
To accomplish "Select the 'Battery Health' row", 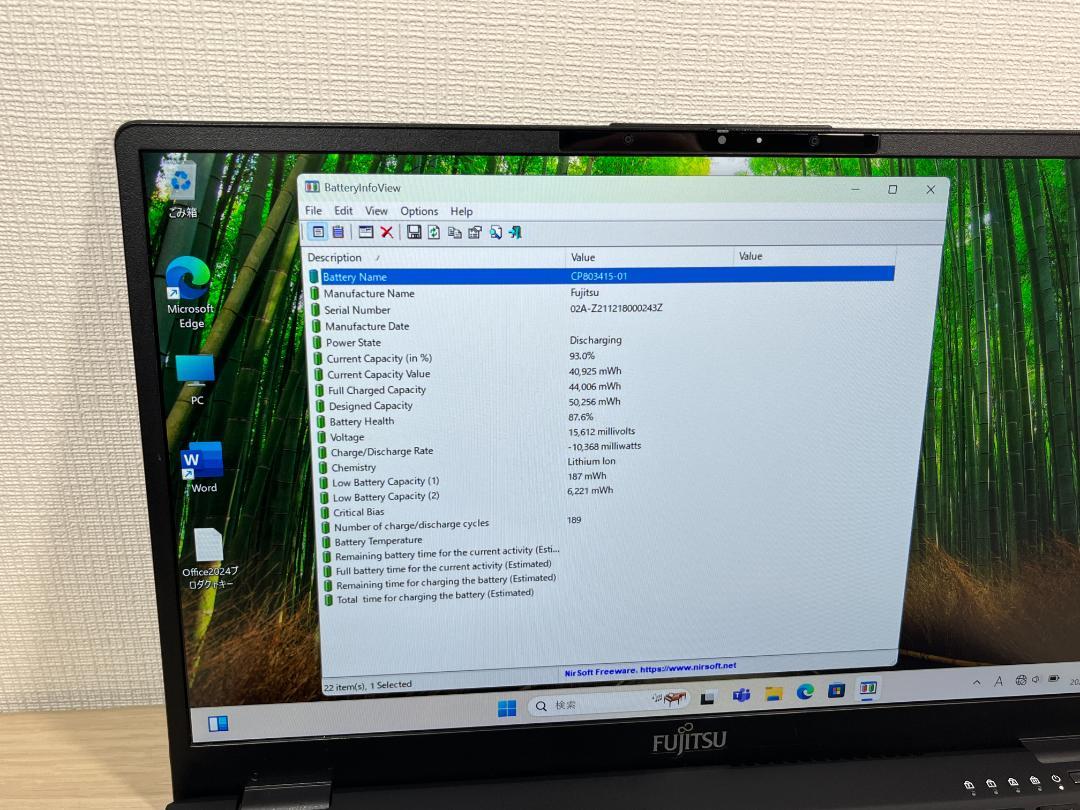I will pos(601,420).
